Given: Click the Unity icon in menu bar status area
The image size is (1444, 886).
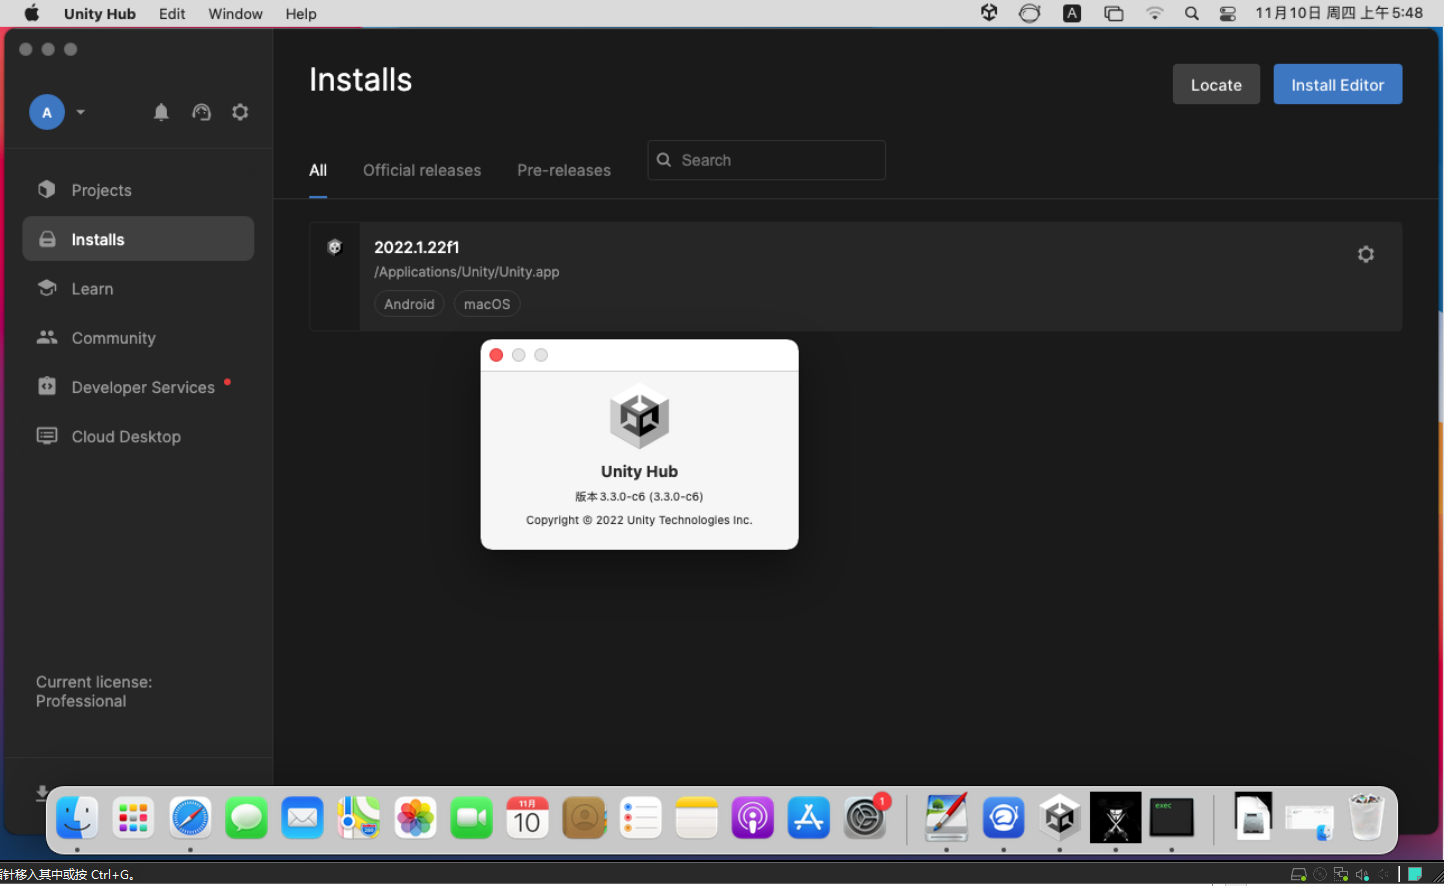Looking at the screenshot, I should (989, 13).
